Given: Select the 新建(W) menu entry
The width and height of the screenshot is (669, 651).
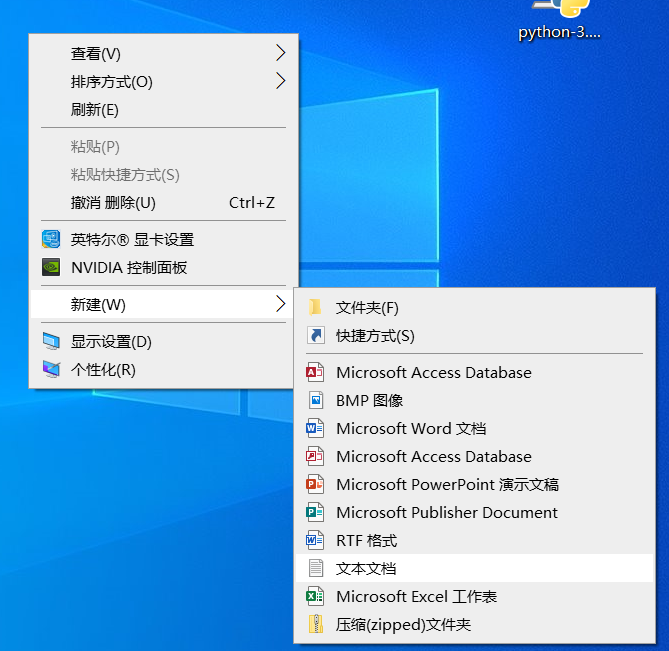Looking at the screenshot, I should (162, 304).
